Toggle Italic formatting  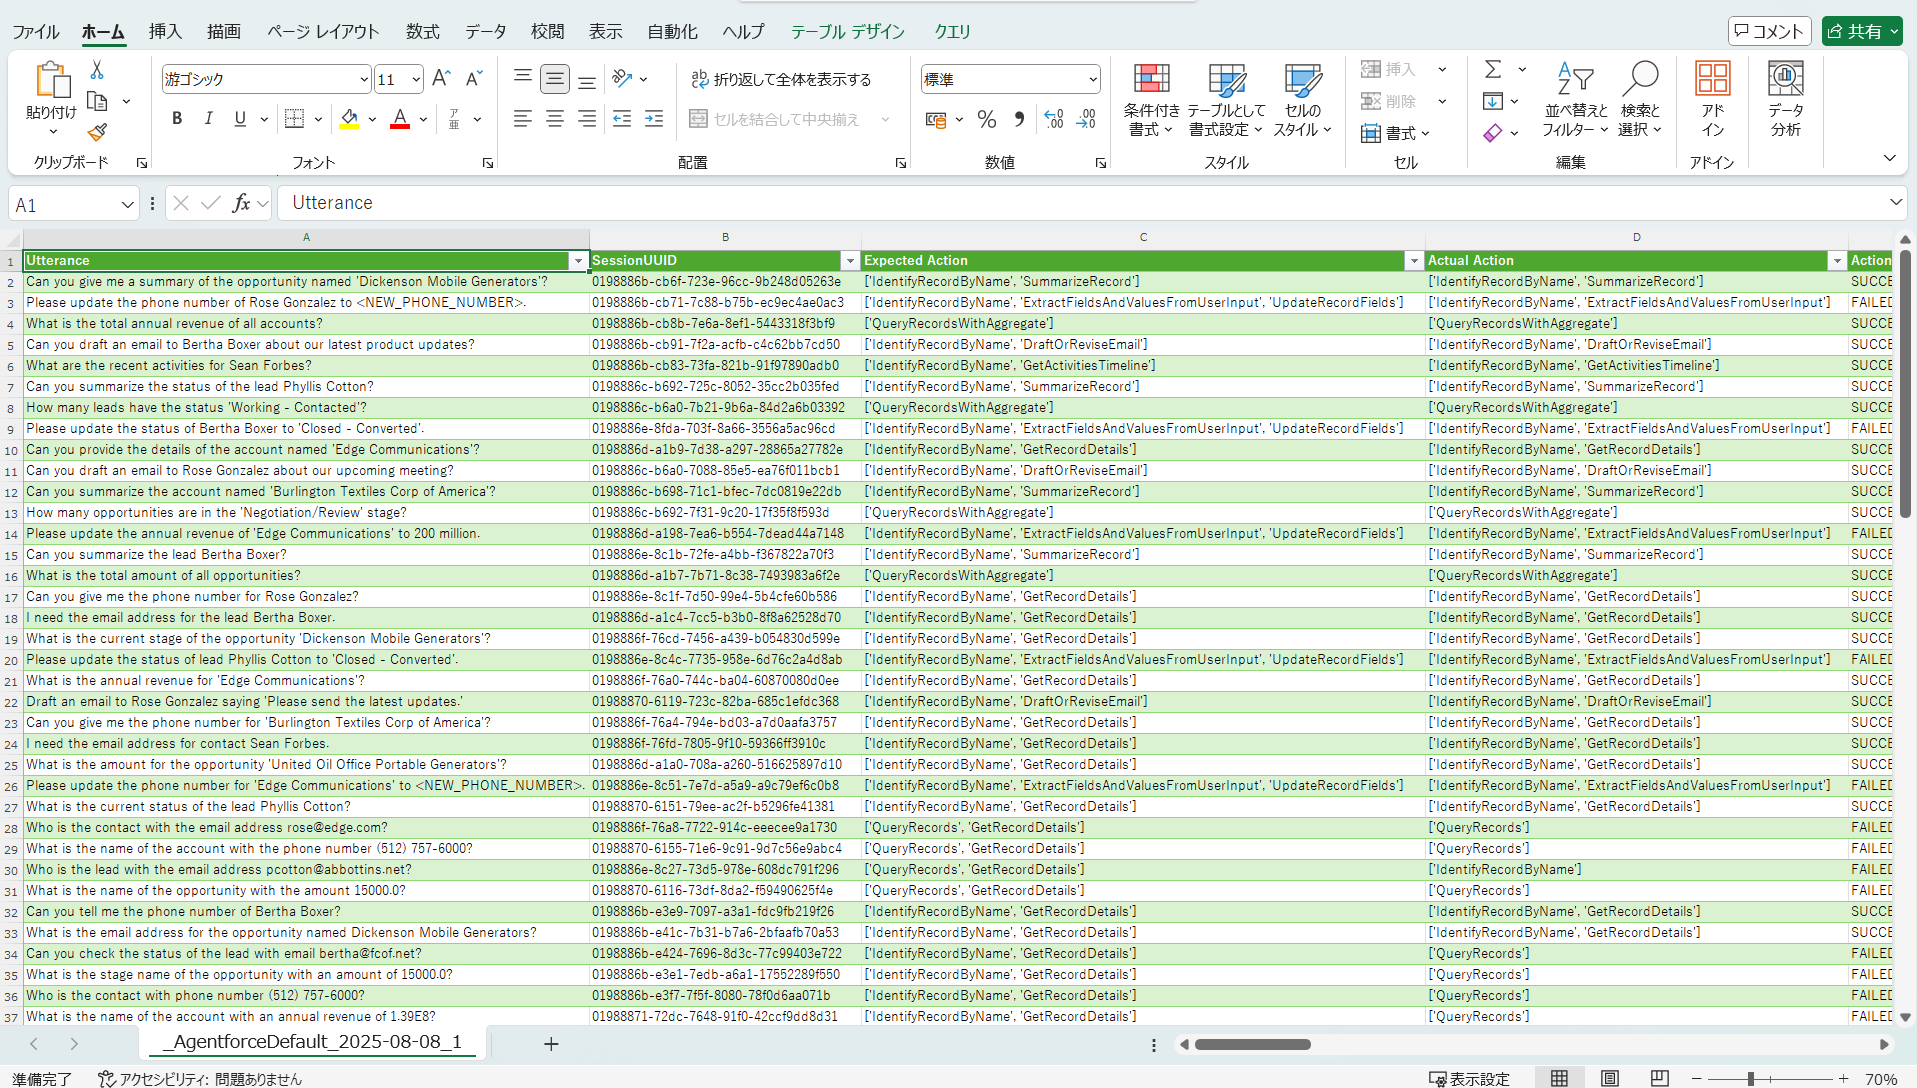pos(208,119)
